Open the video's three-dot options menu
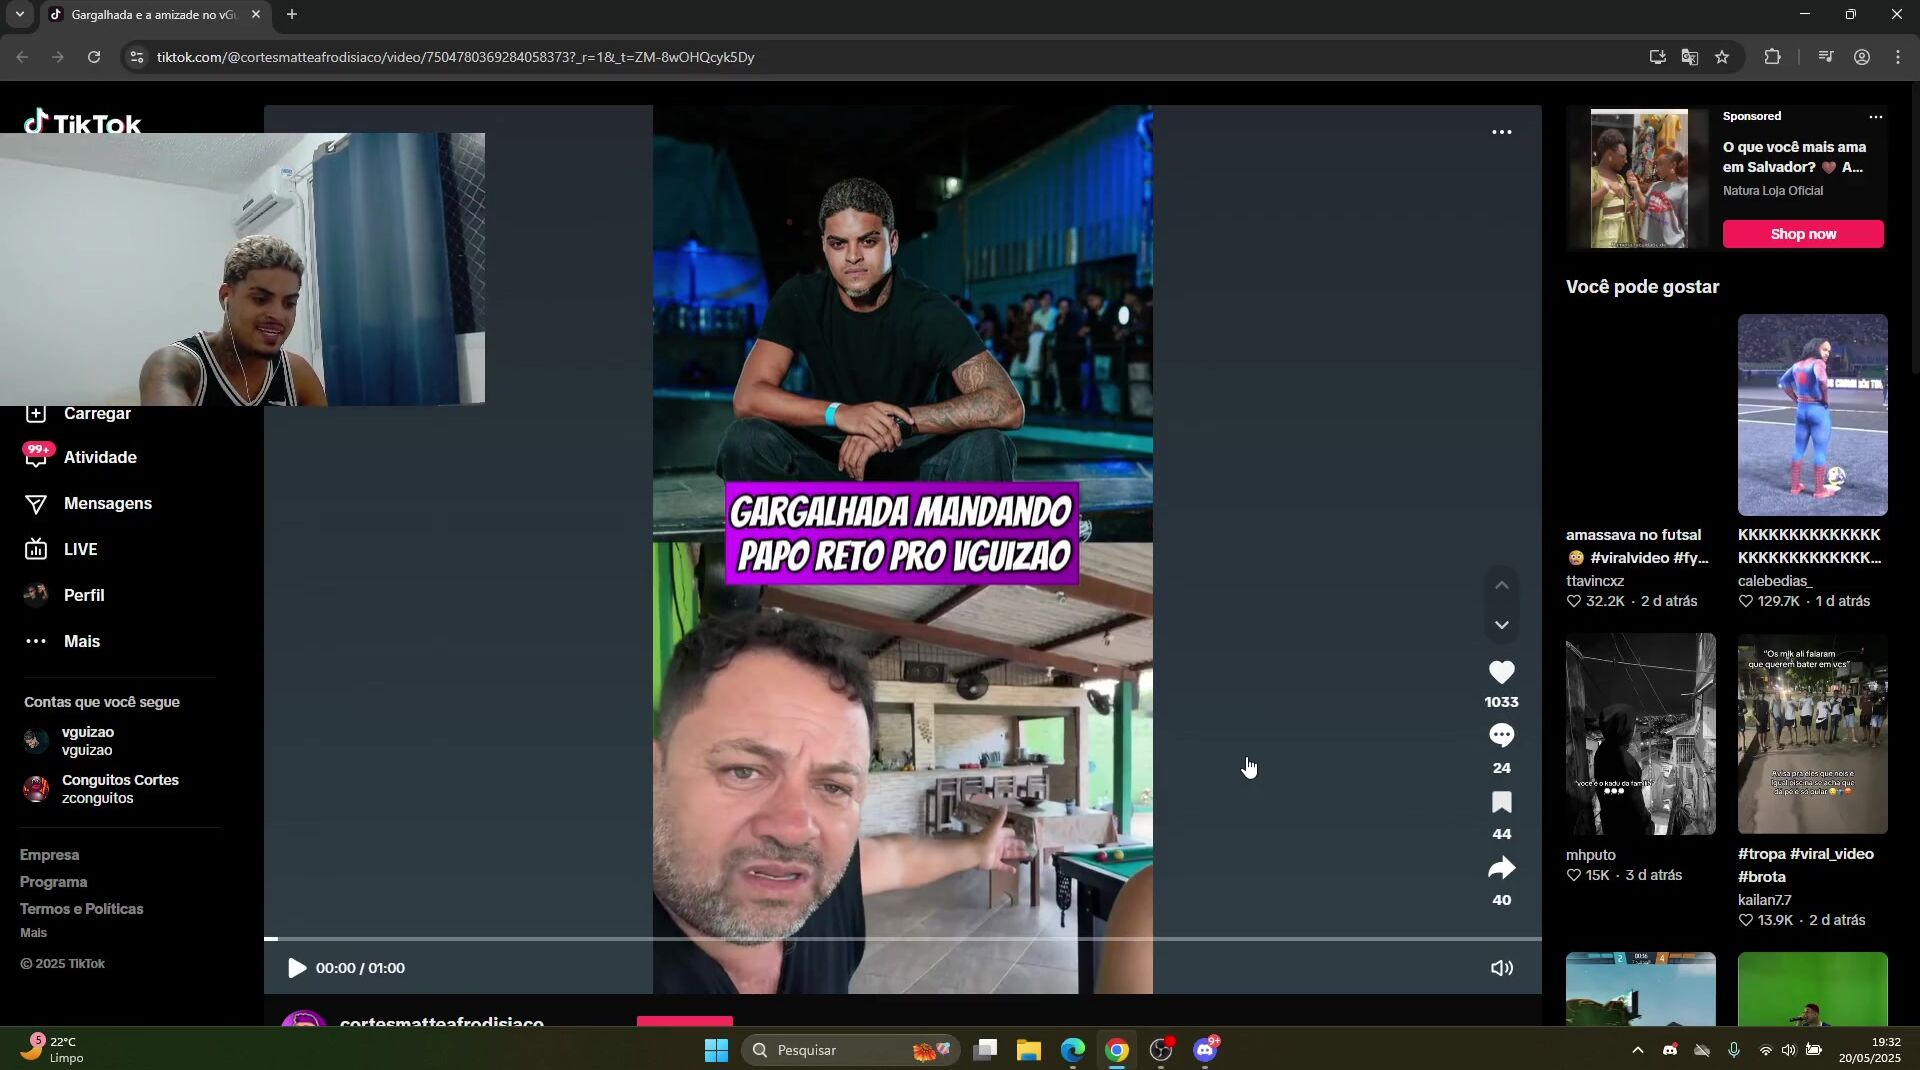Screen dimensions: 1920x1070 click(x=1501, y=132)
